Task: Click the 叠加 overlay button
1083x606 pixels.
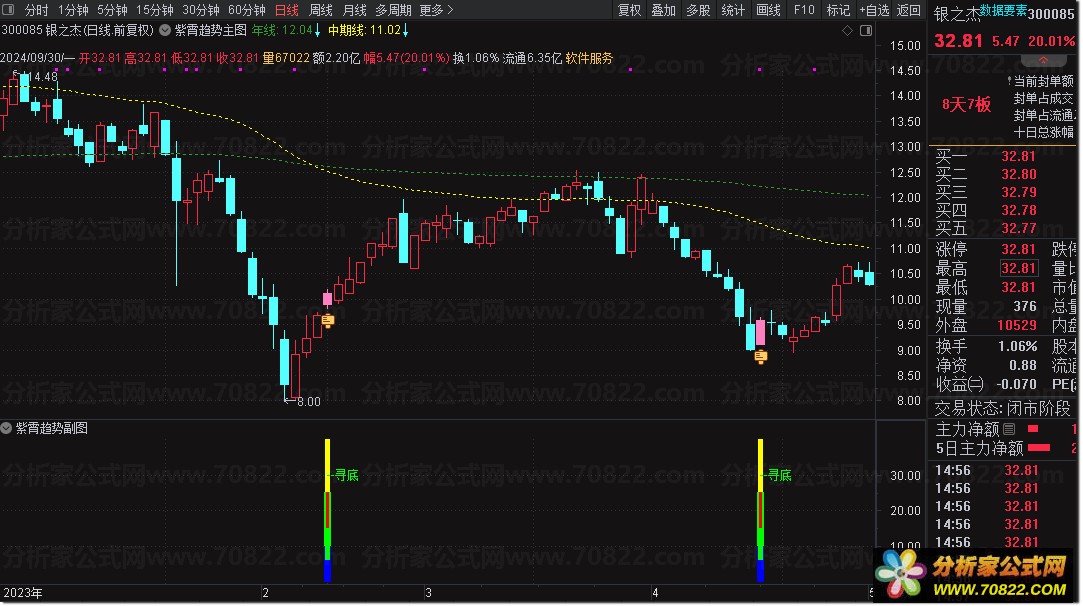Action: (663, 10)
